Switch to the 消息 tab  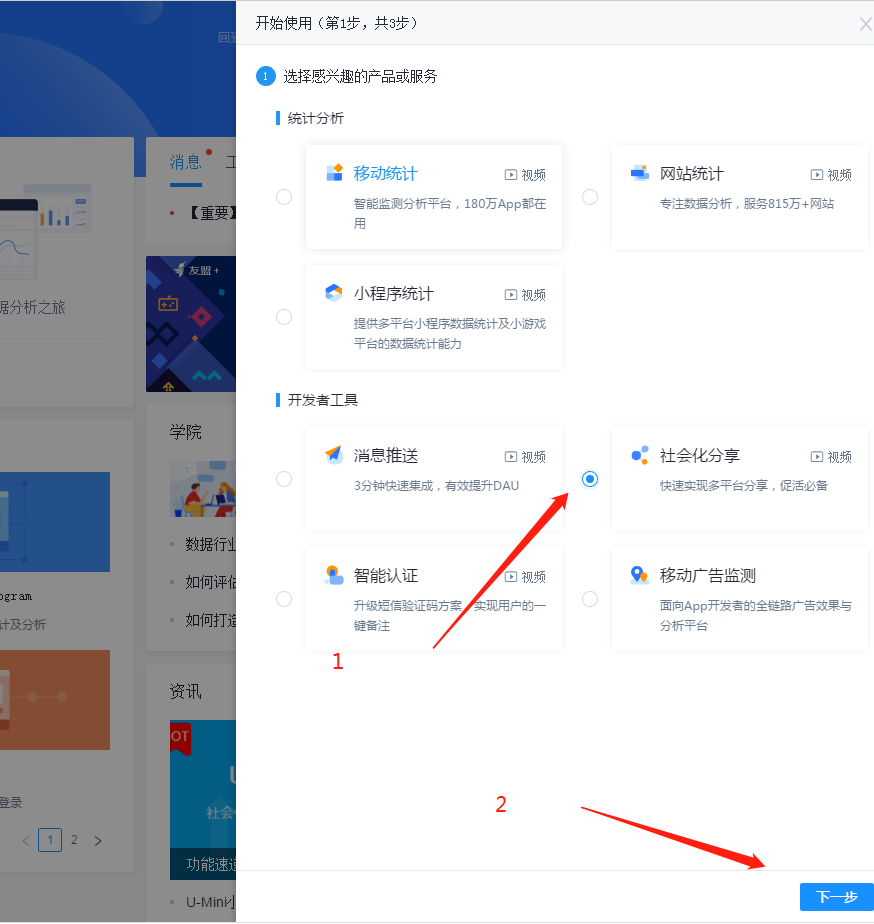click(185, 162)
